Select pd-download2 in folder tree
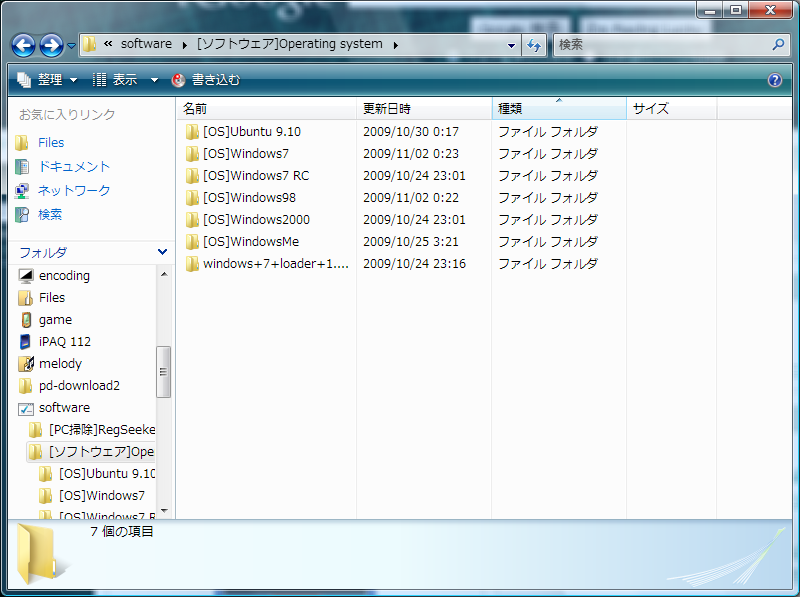 point(79,385)
